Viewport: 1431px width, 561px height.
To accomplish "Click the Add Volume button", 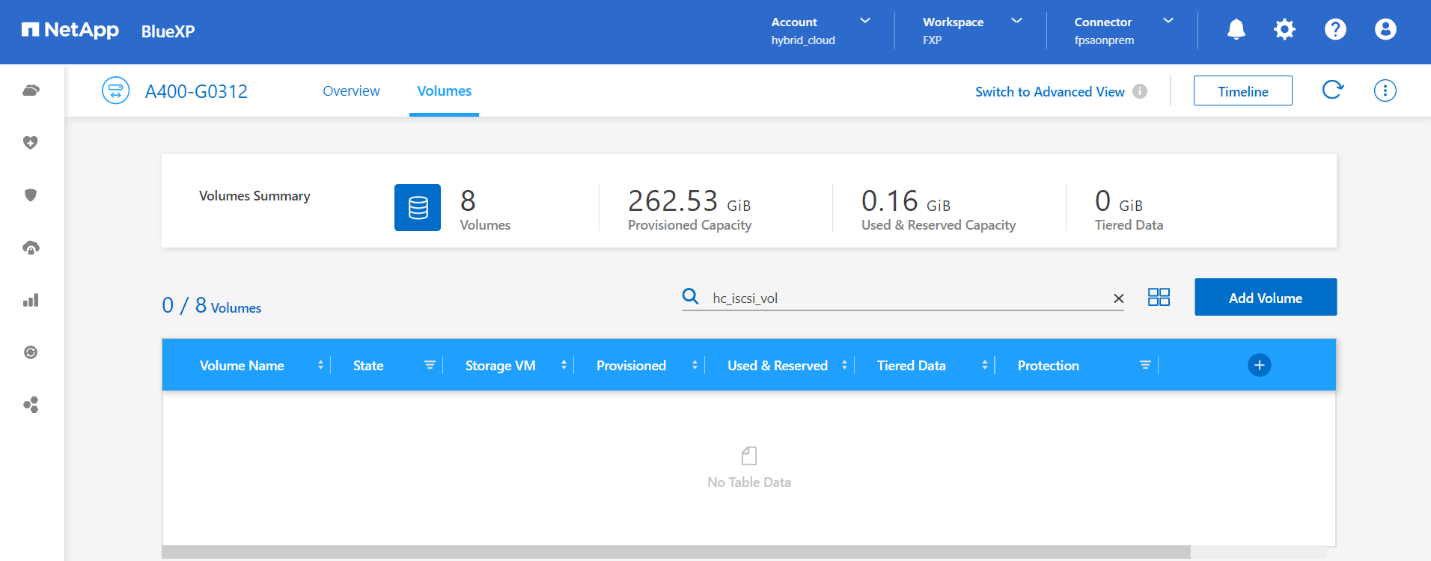I will [x=1265, y=298].
